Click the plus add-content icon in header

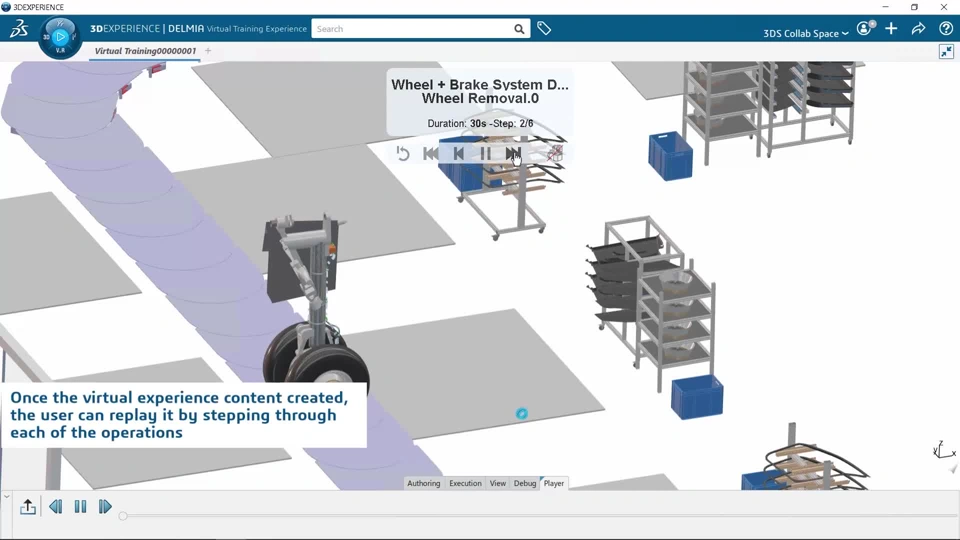(891, 28)
